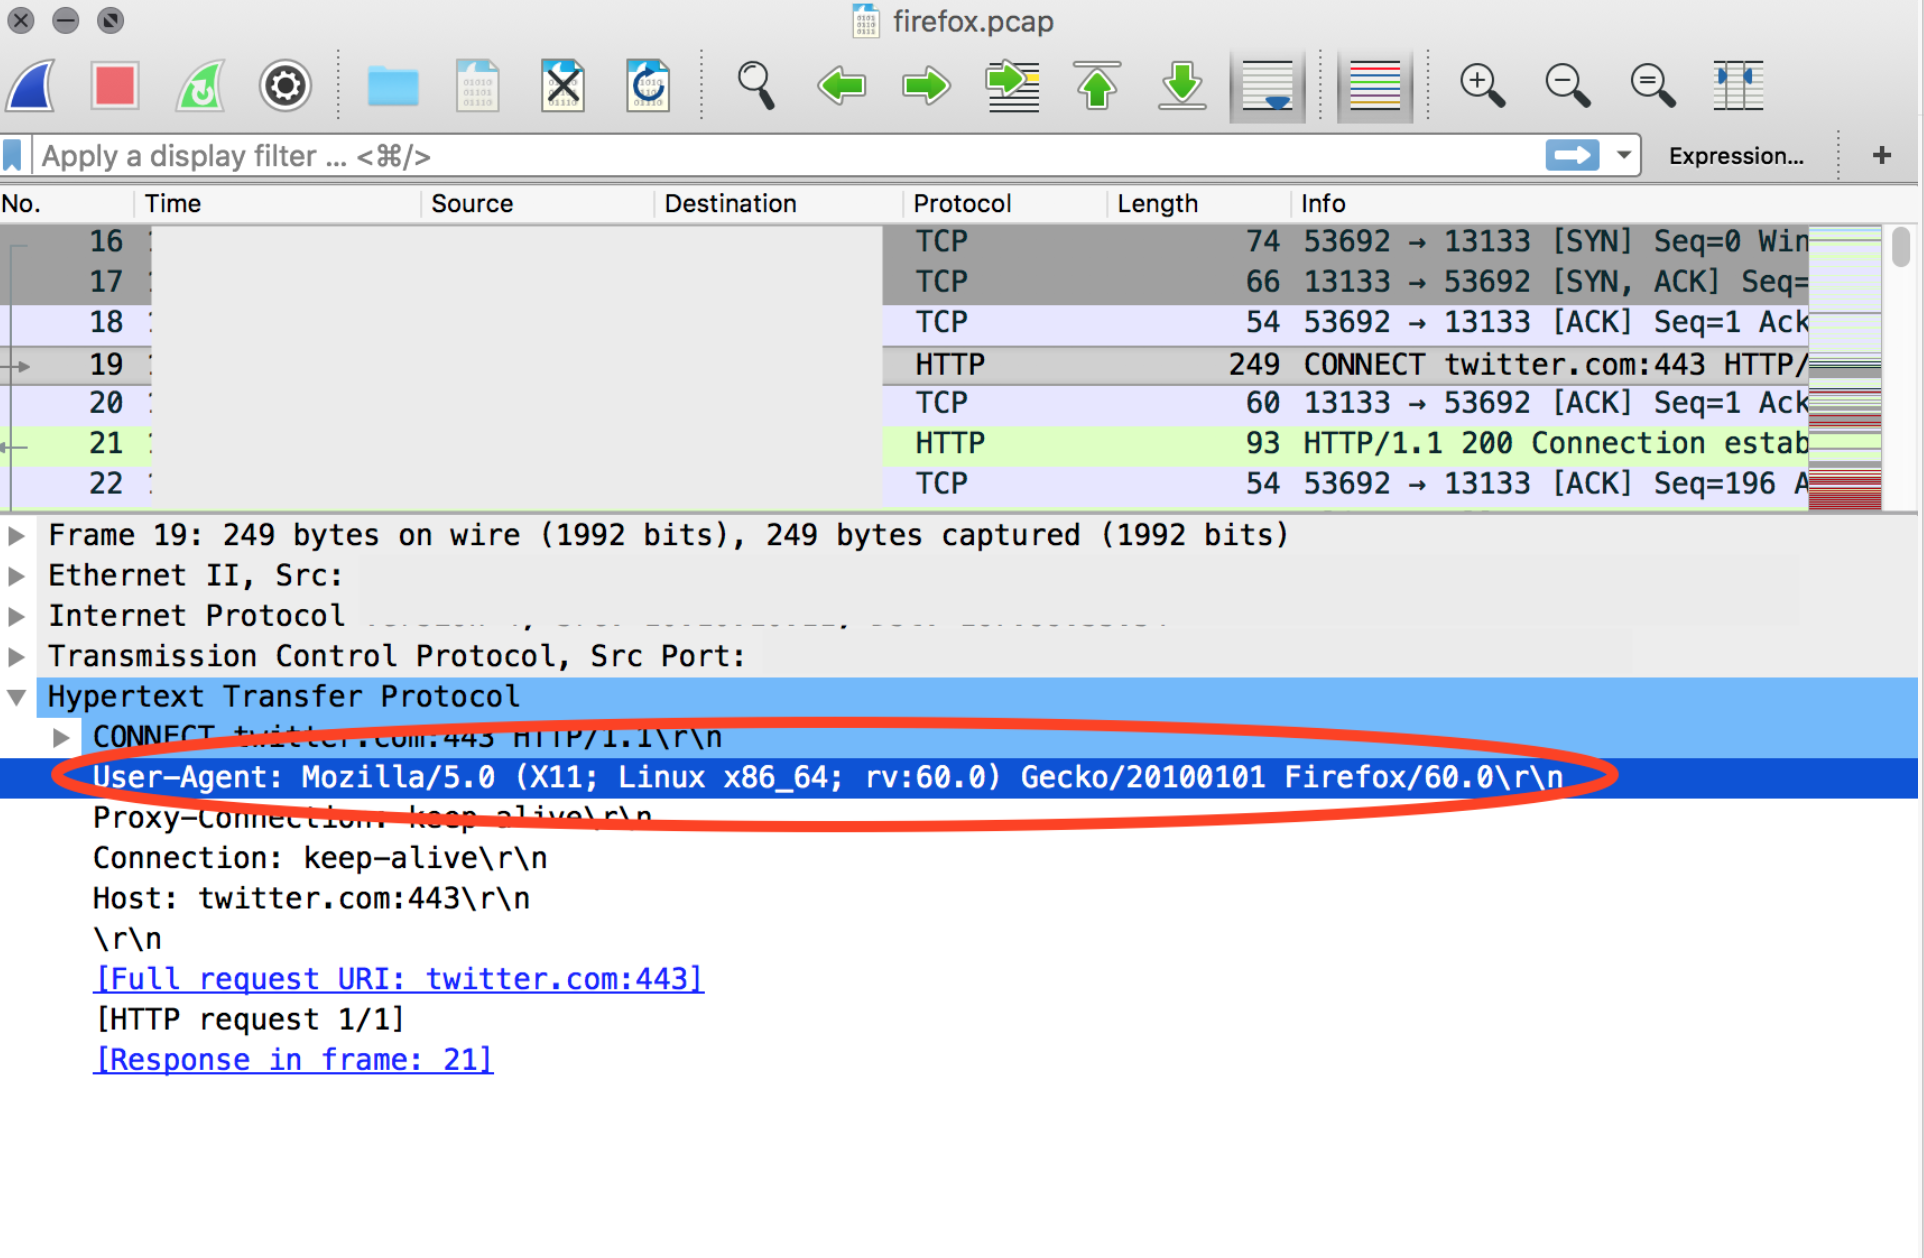Expand the Ethernet II tree item
The width and height of the screenshot is (1924, 1258).
point(17,576)
